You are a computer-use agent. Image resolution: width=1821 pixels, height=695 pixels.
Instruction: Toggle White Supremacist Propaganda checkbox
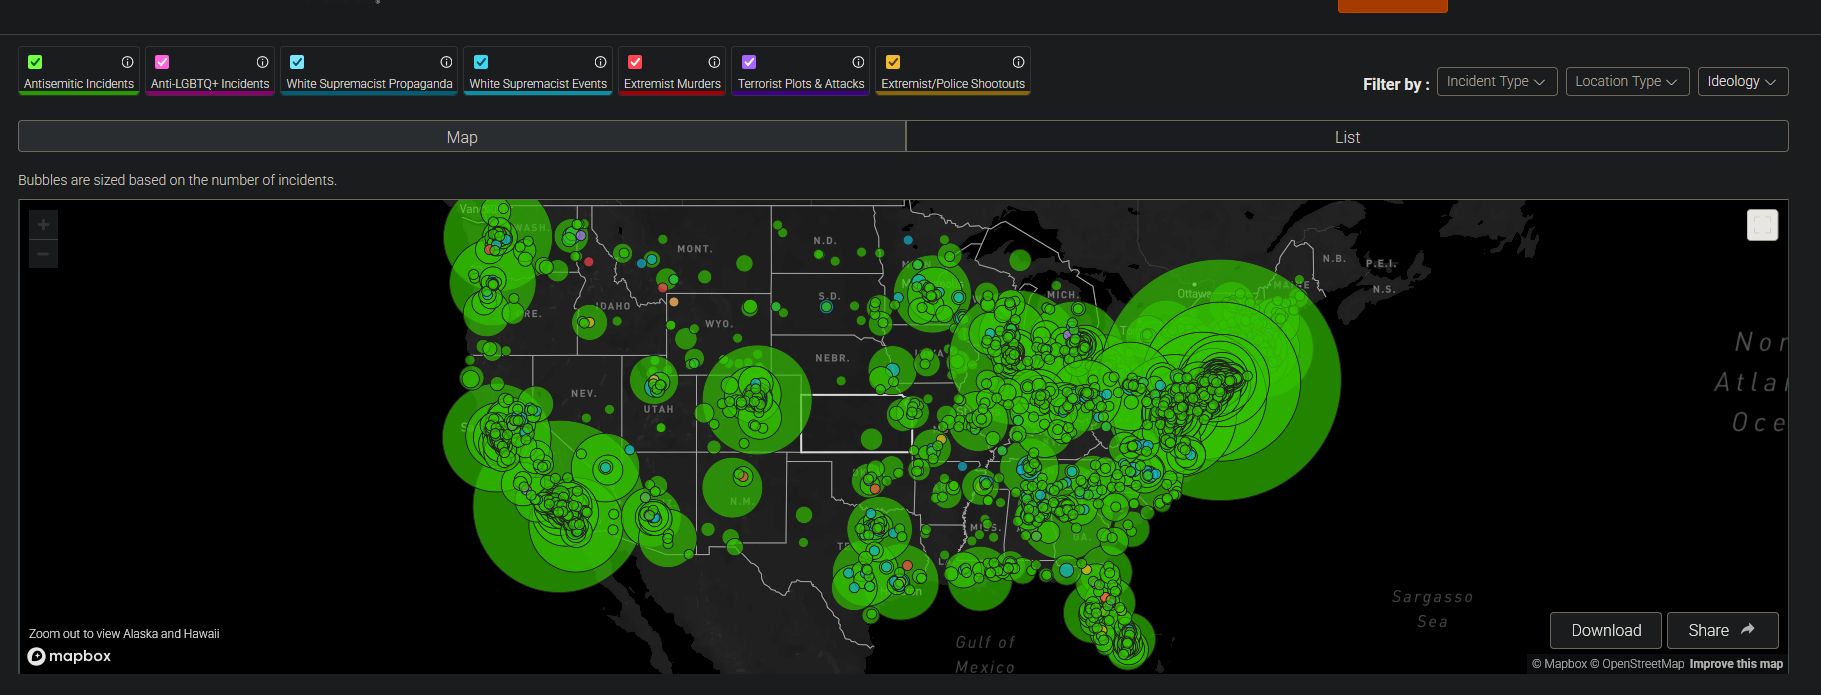pyautogui.click(x=297, y=62)
